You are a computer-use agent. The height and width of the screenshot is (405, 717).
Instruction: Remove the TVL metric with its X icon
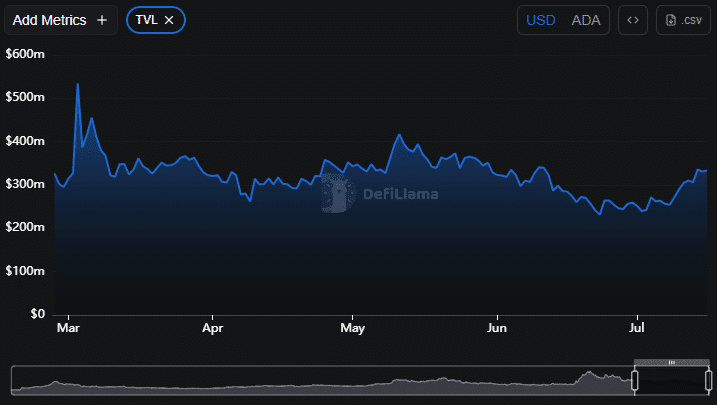(169, 20)
